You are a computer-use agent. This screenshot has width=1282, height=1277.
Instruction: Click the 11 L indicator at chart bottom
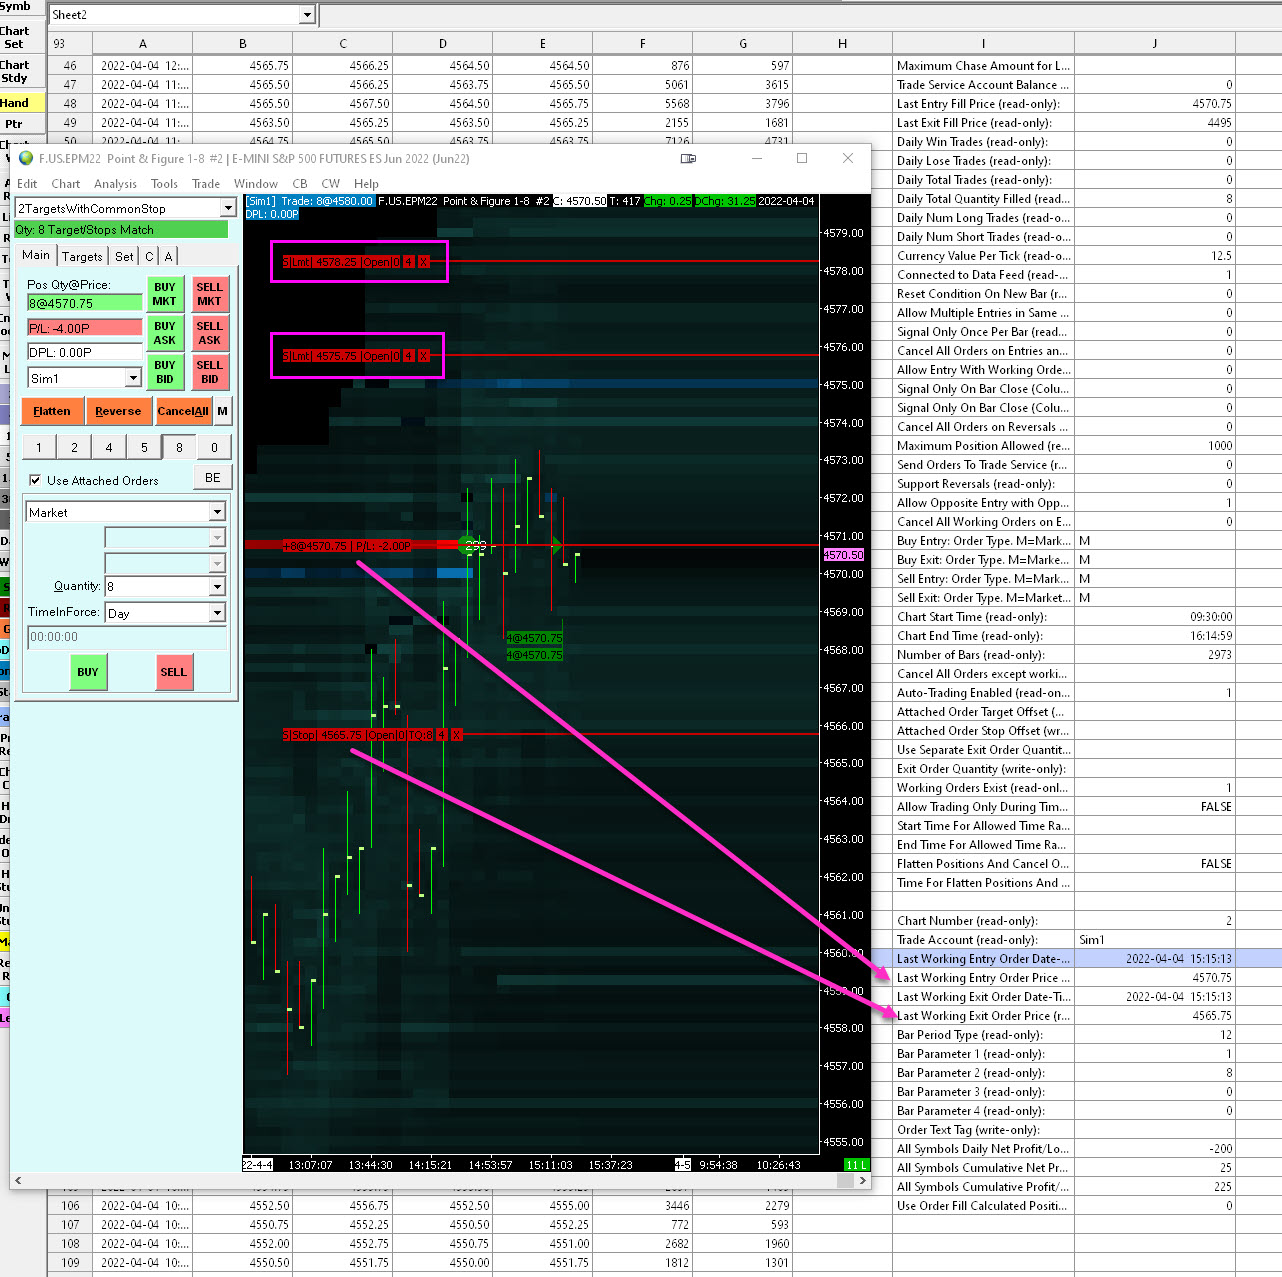pos(856,1165)
